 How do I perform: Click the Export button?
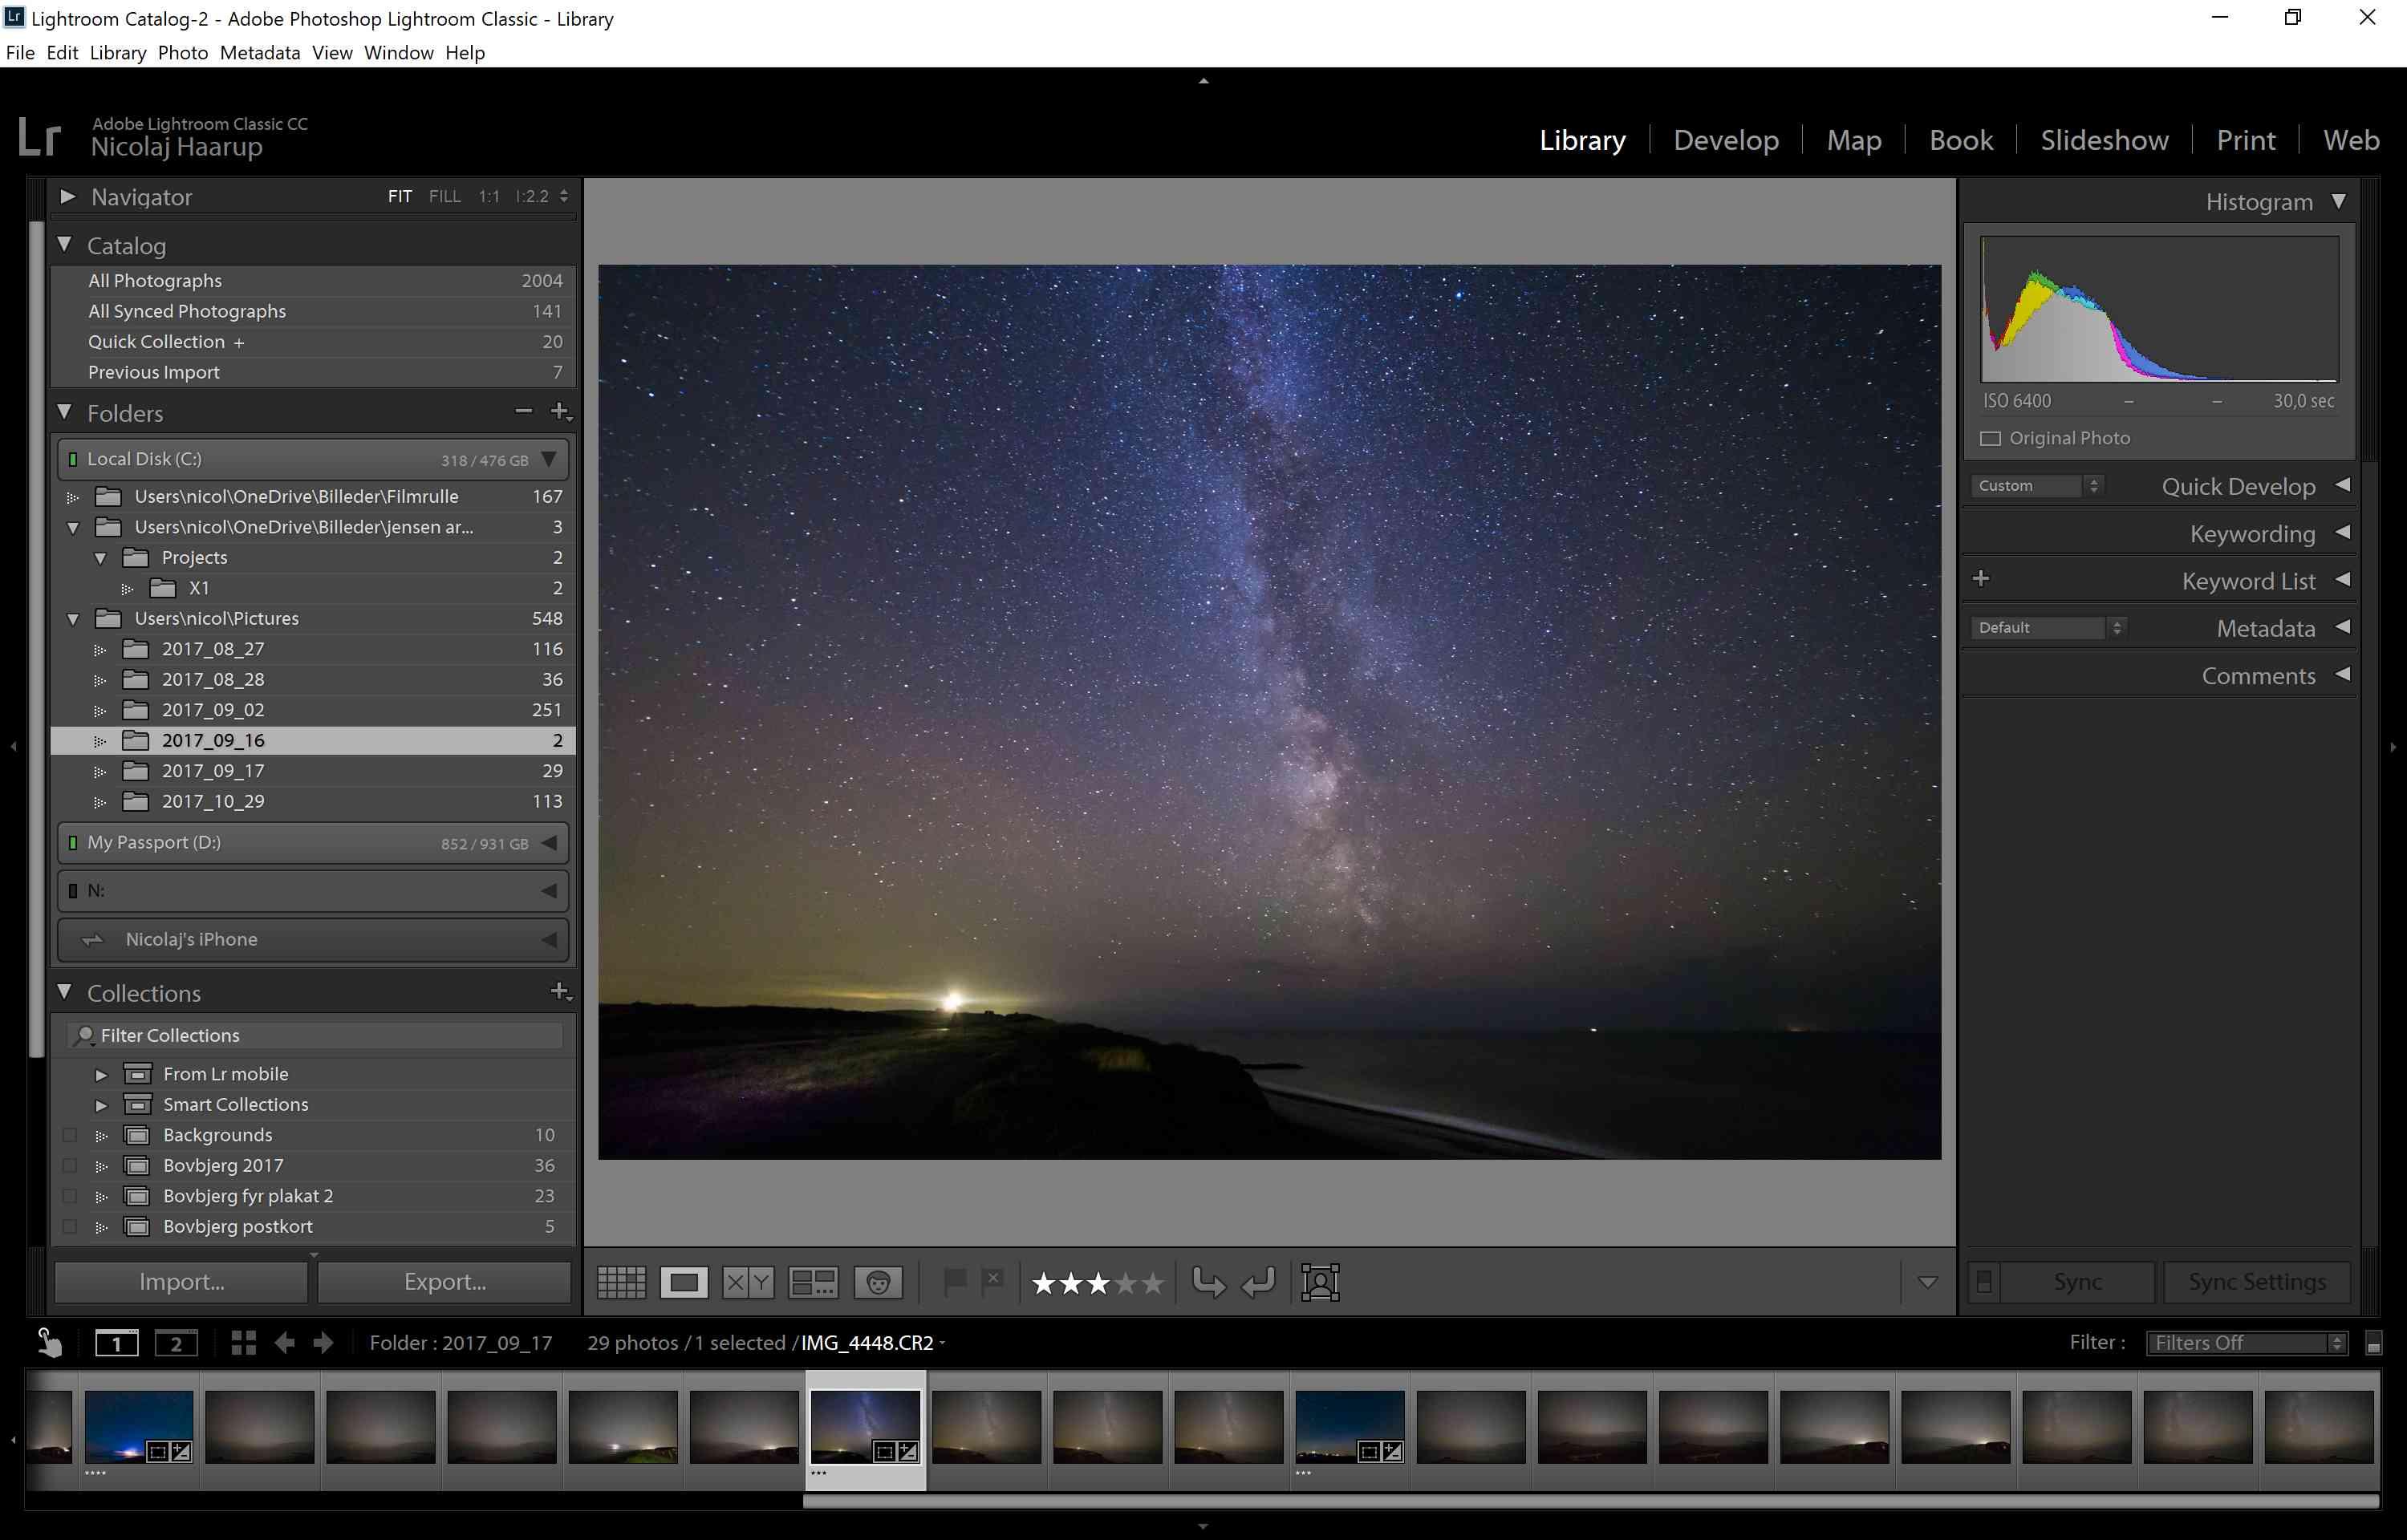pos(445,1282)
